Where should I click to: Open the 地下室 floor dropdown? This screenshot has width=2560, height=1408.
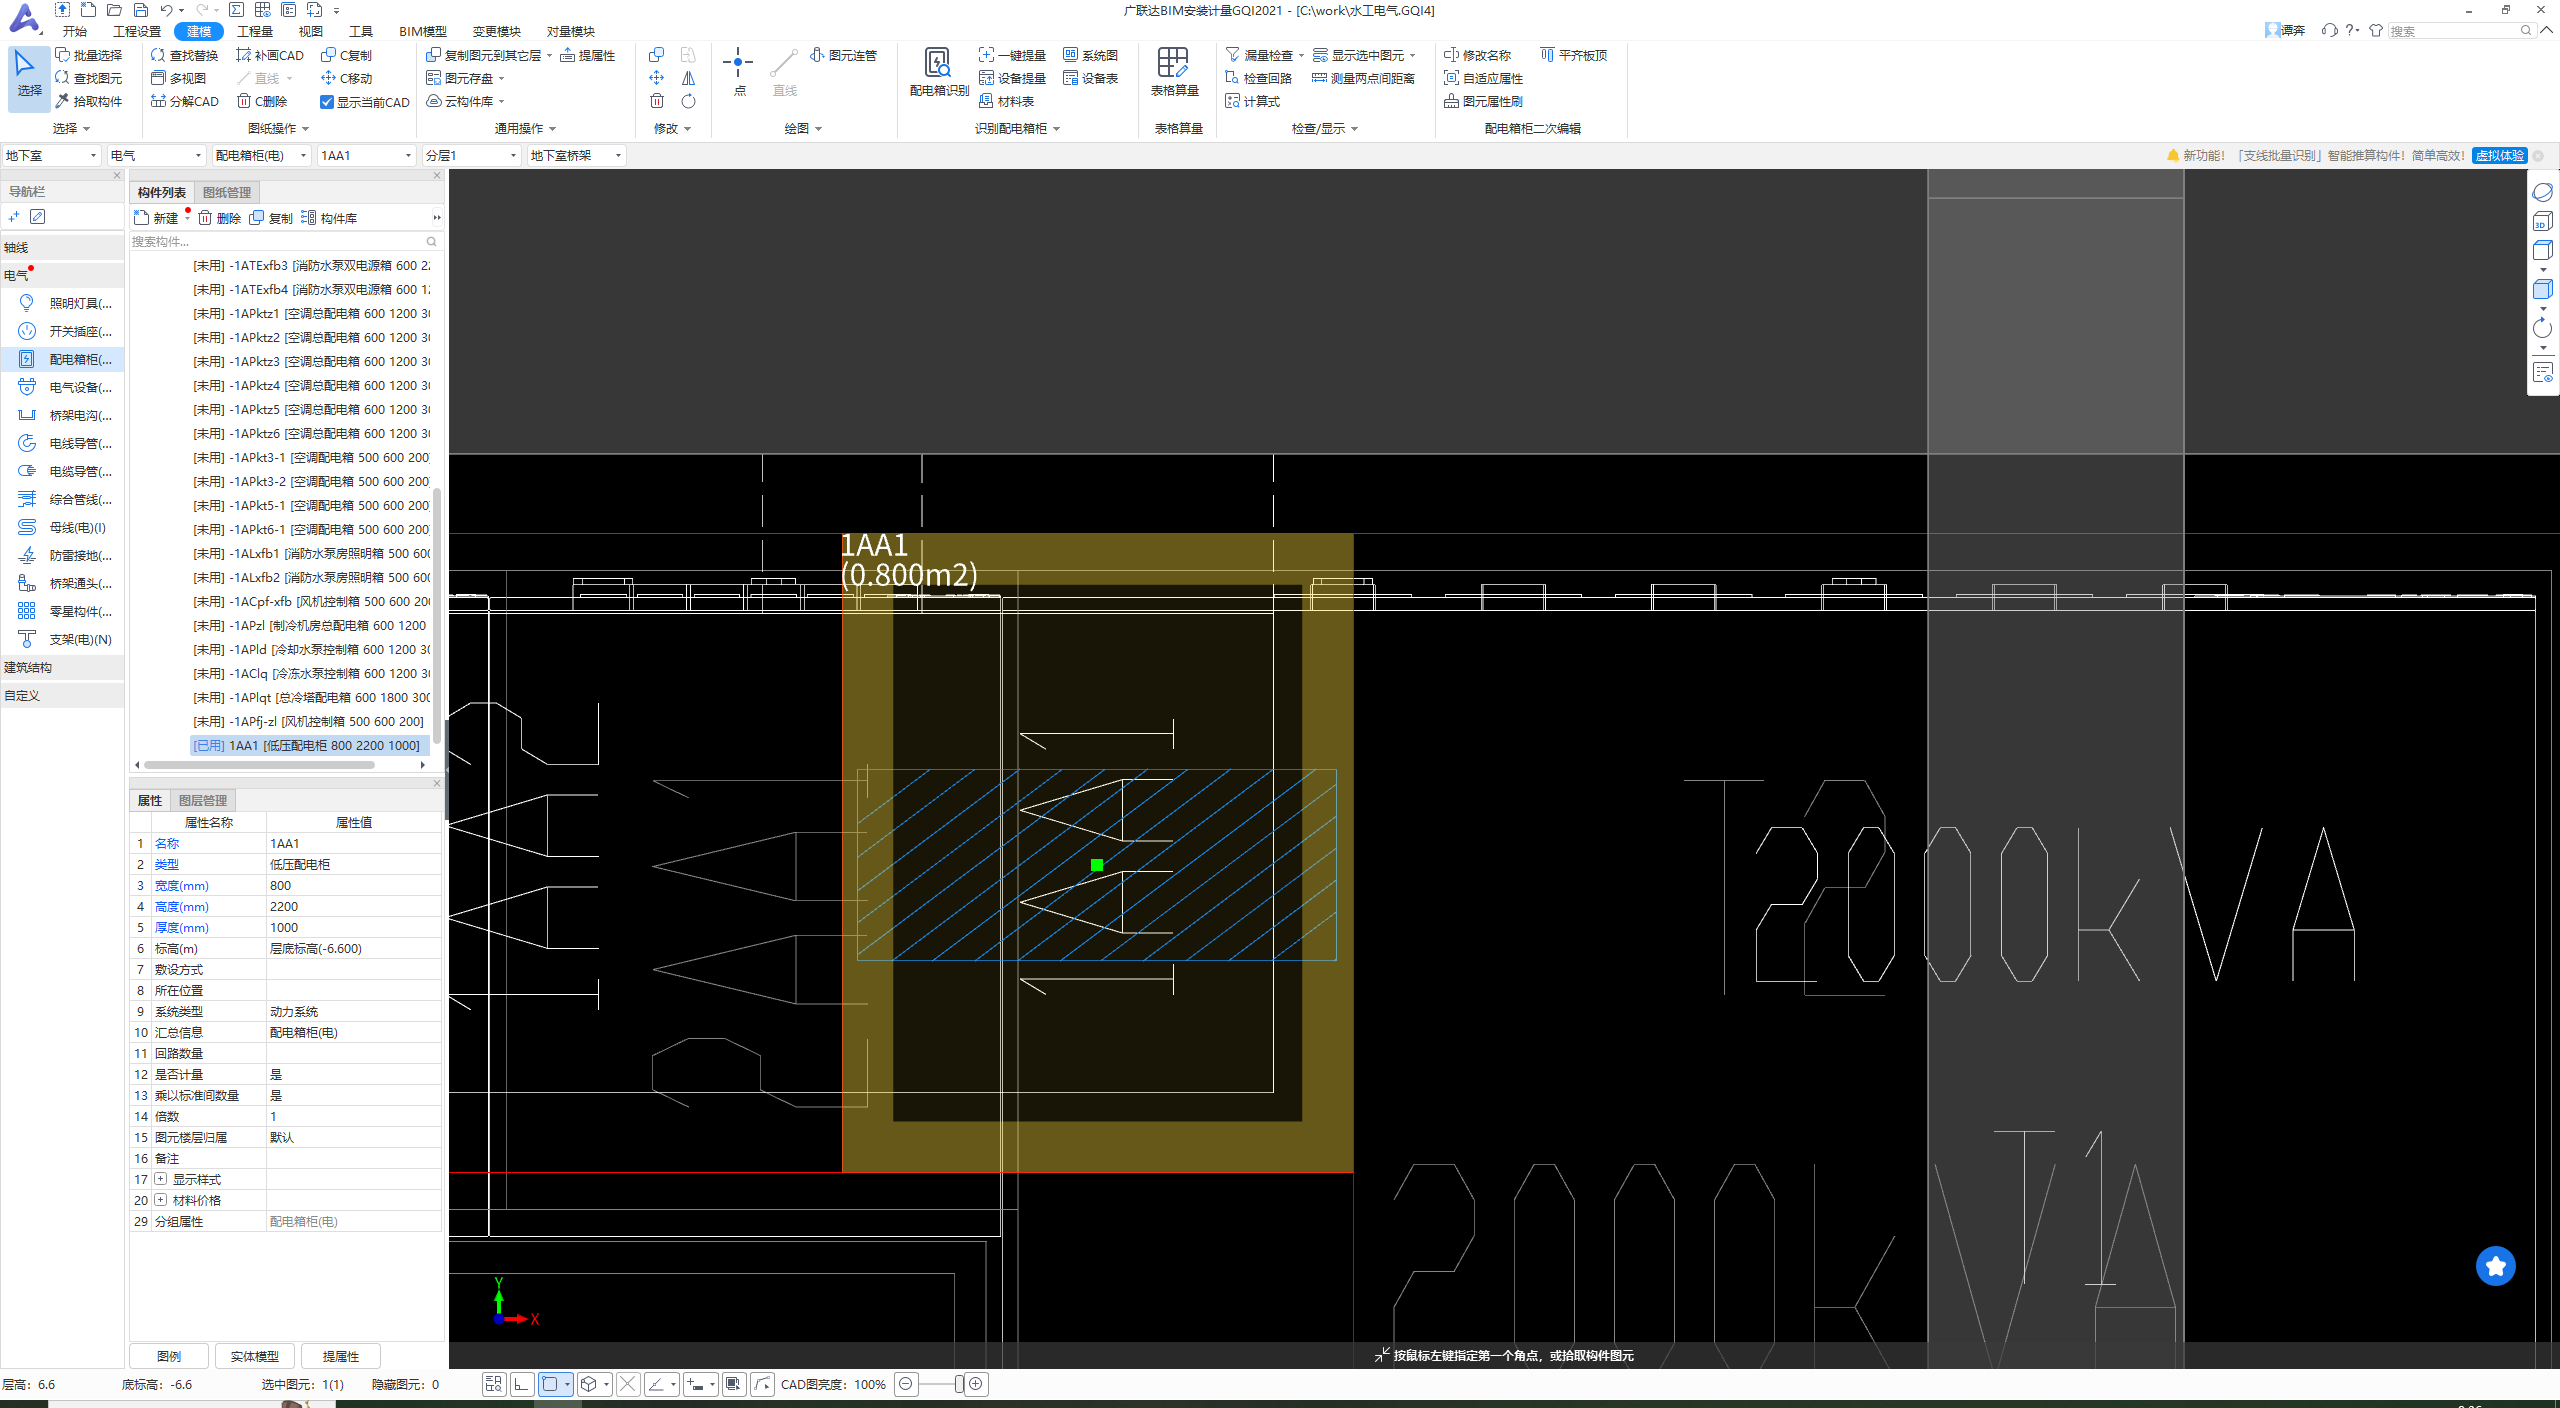point(52,155)
